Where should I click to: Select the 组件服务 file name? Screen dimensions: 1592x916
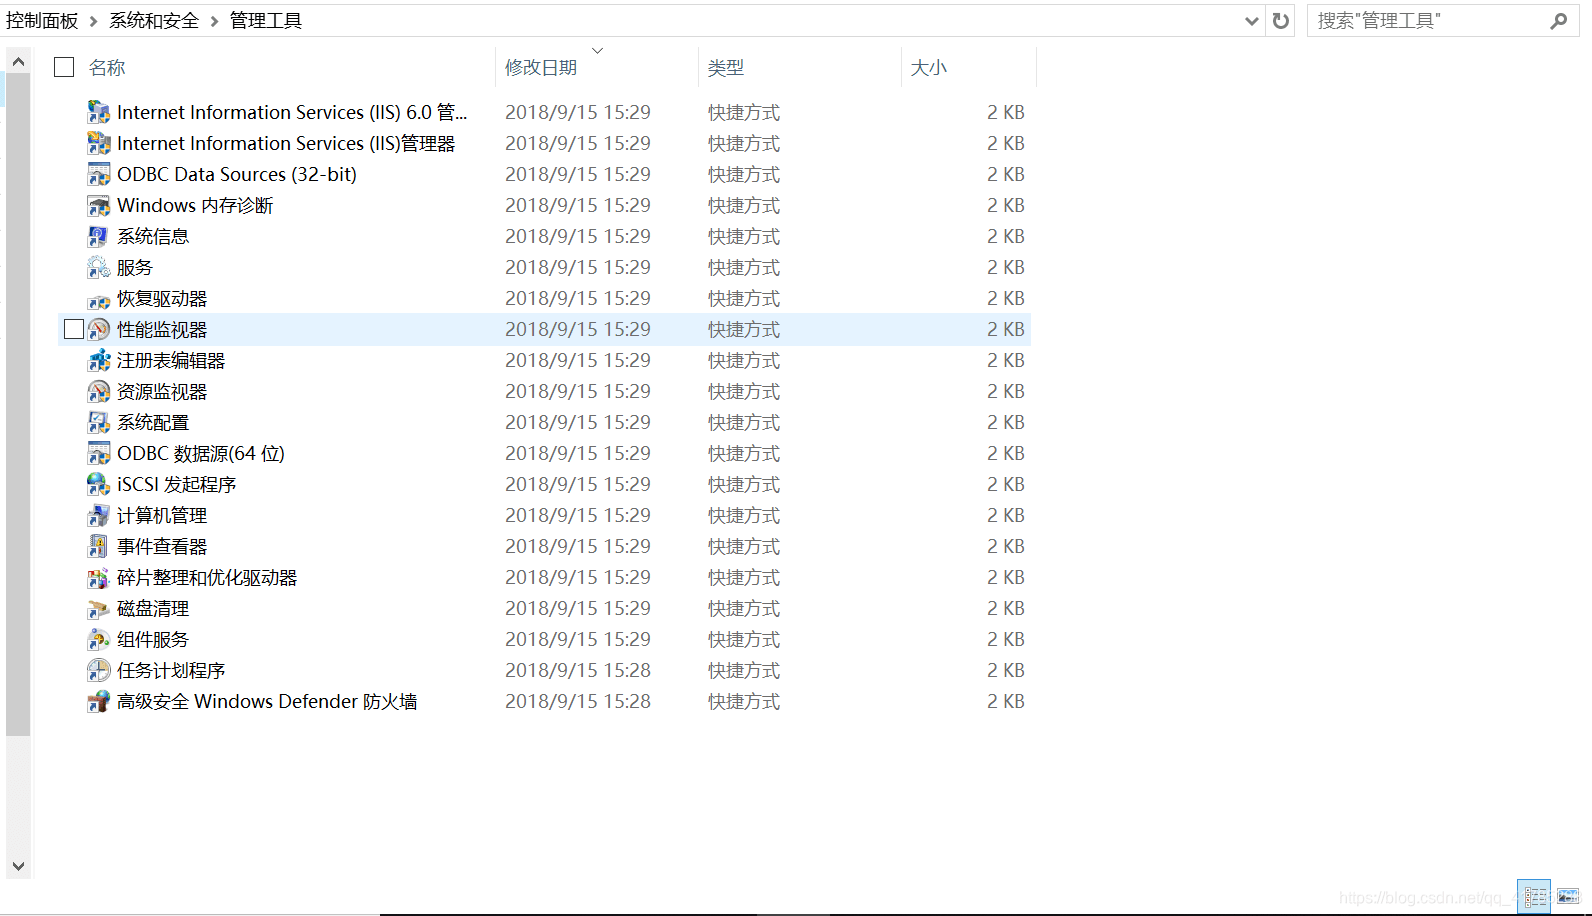pyautogui.click(x=153, y=639)
